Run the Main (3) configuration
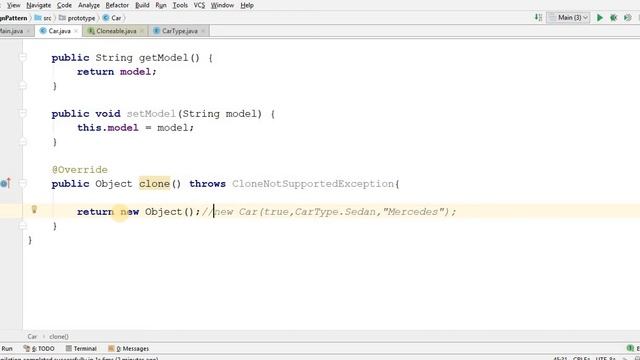Image resolution: width=640 pixels, height=360 pixels. [600, 18]
